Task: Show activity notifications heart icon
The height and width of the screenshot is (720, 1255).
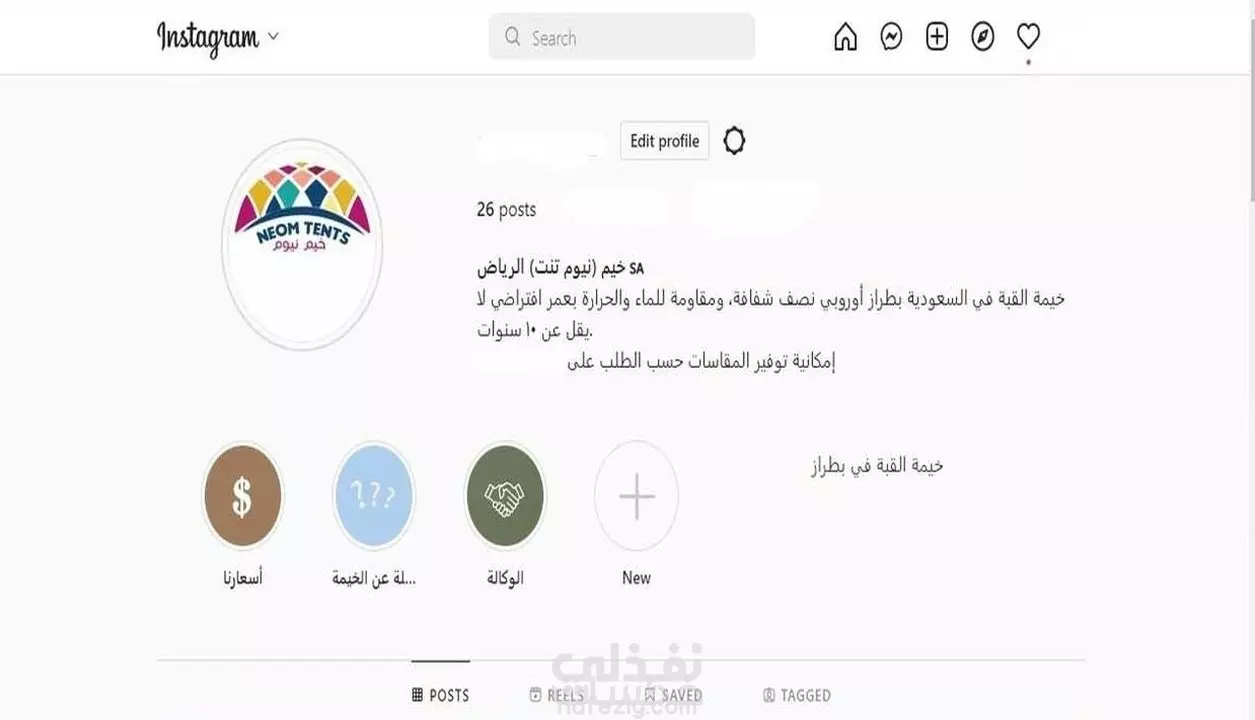Action: [x=1028, y=37]
